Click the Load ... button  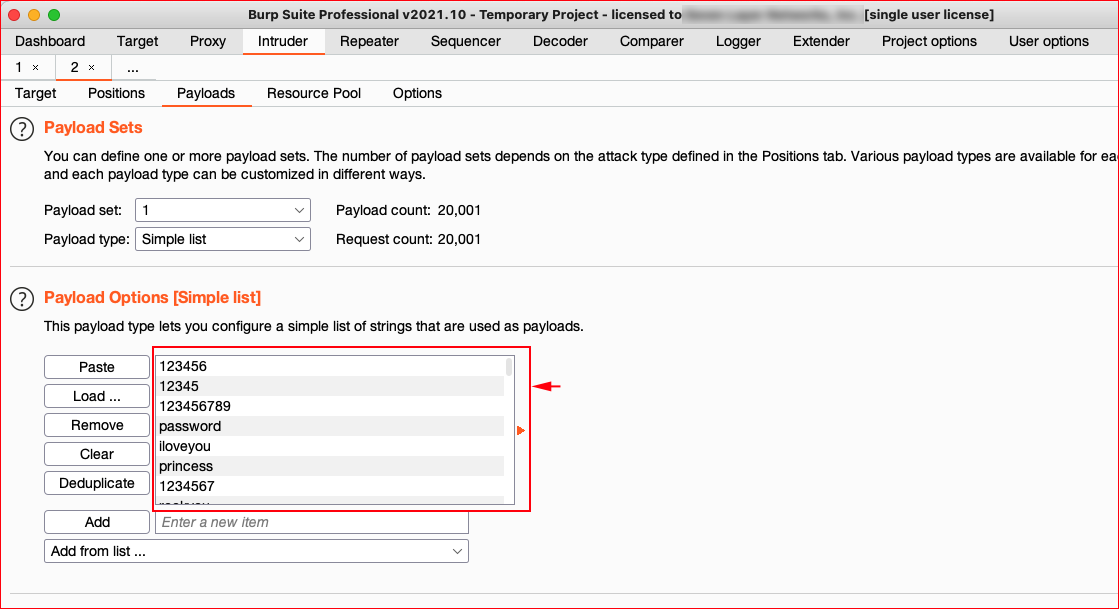(x=97, y=396)
